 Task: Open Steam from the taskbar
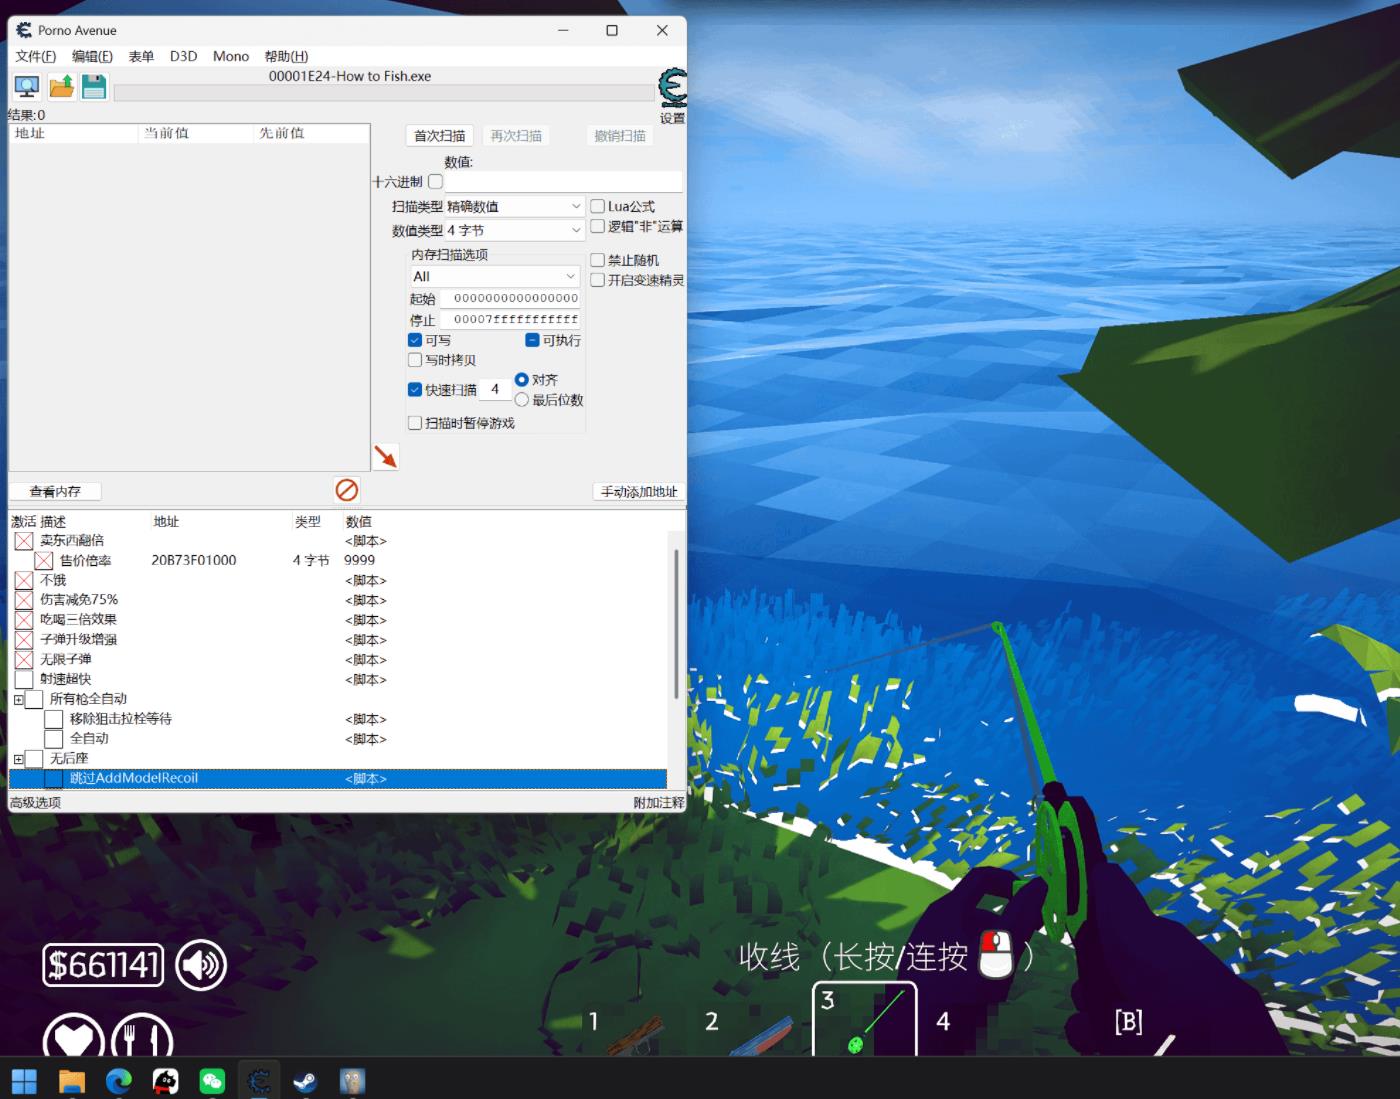pos(305,1080)
